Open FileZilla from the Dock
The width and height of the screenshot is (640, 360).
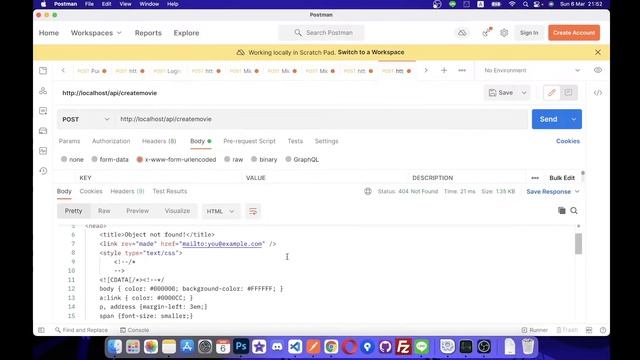click(403, 347)
